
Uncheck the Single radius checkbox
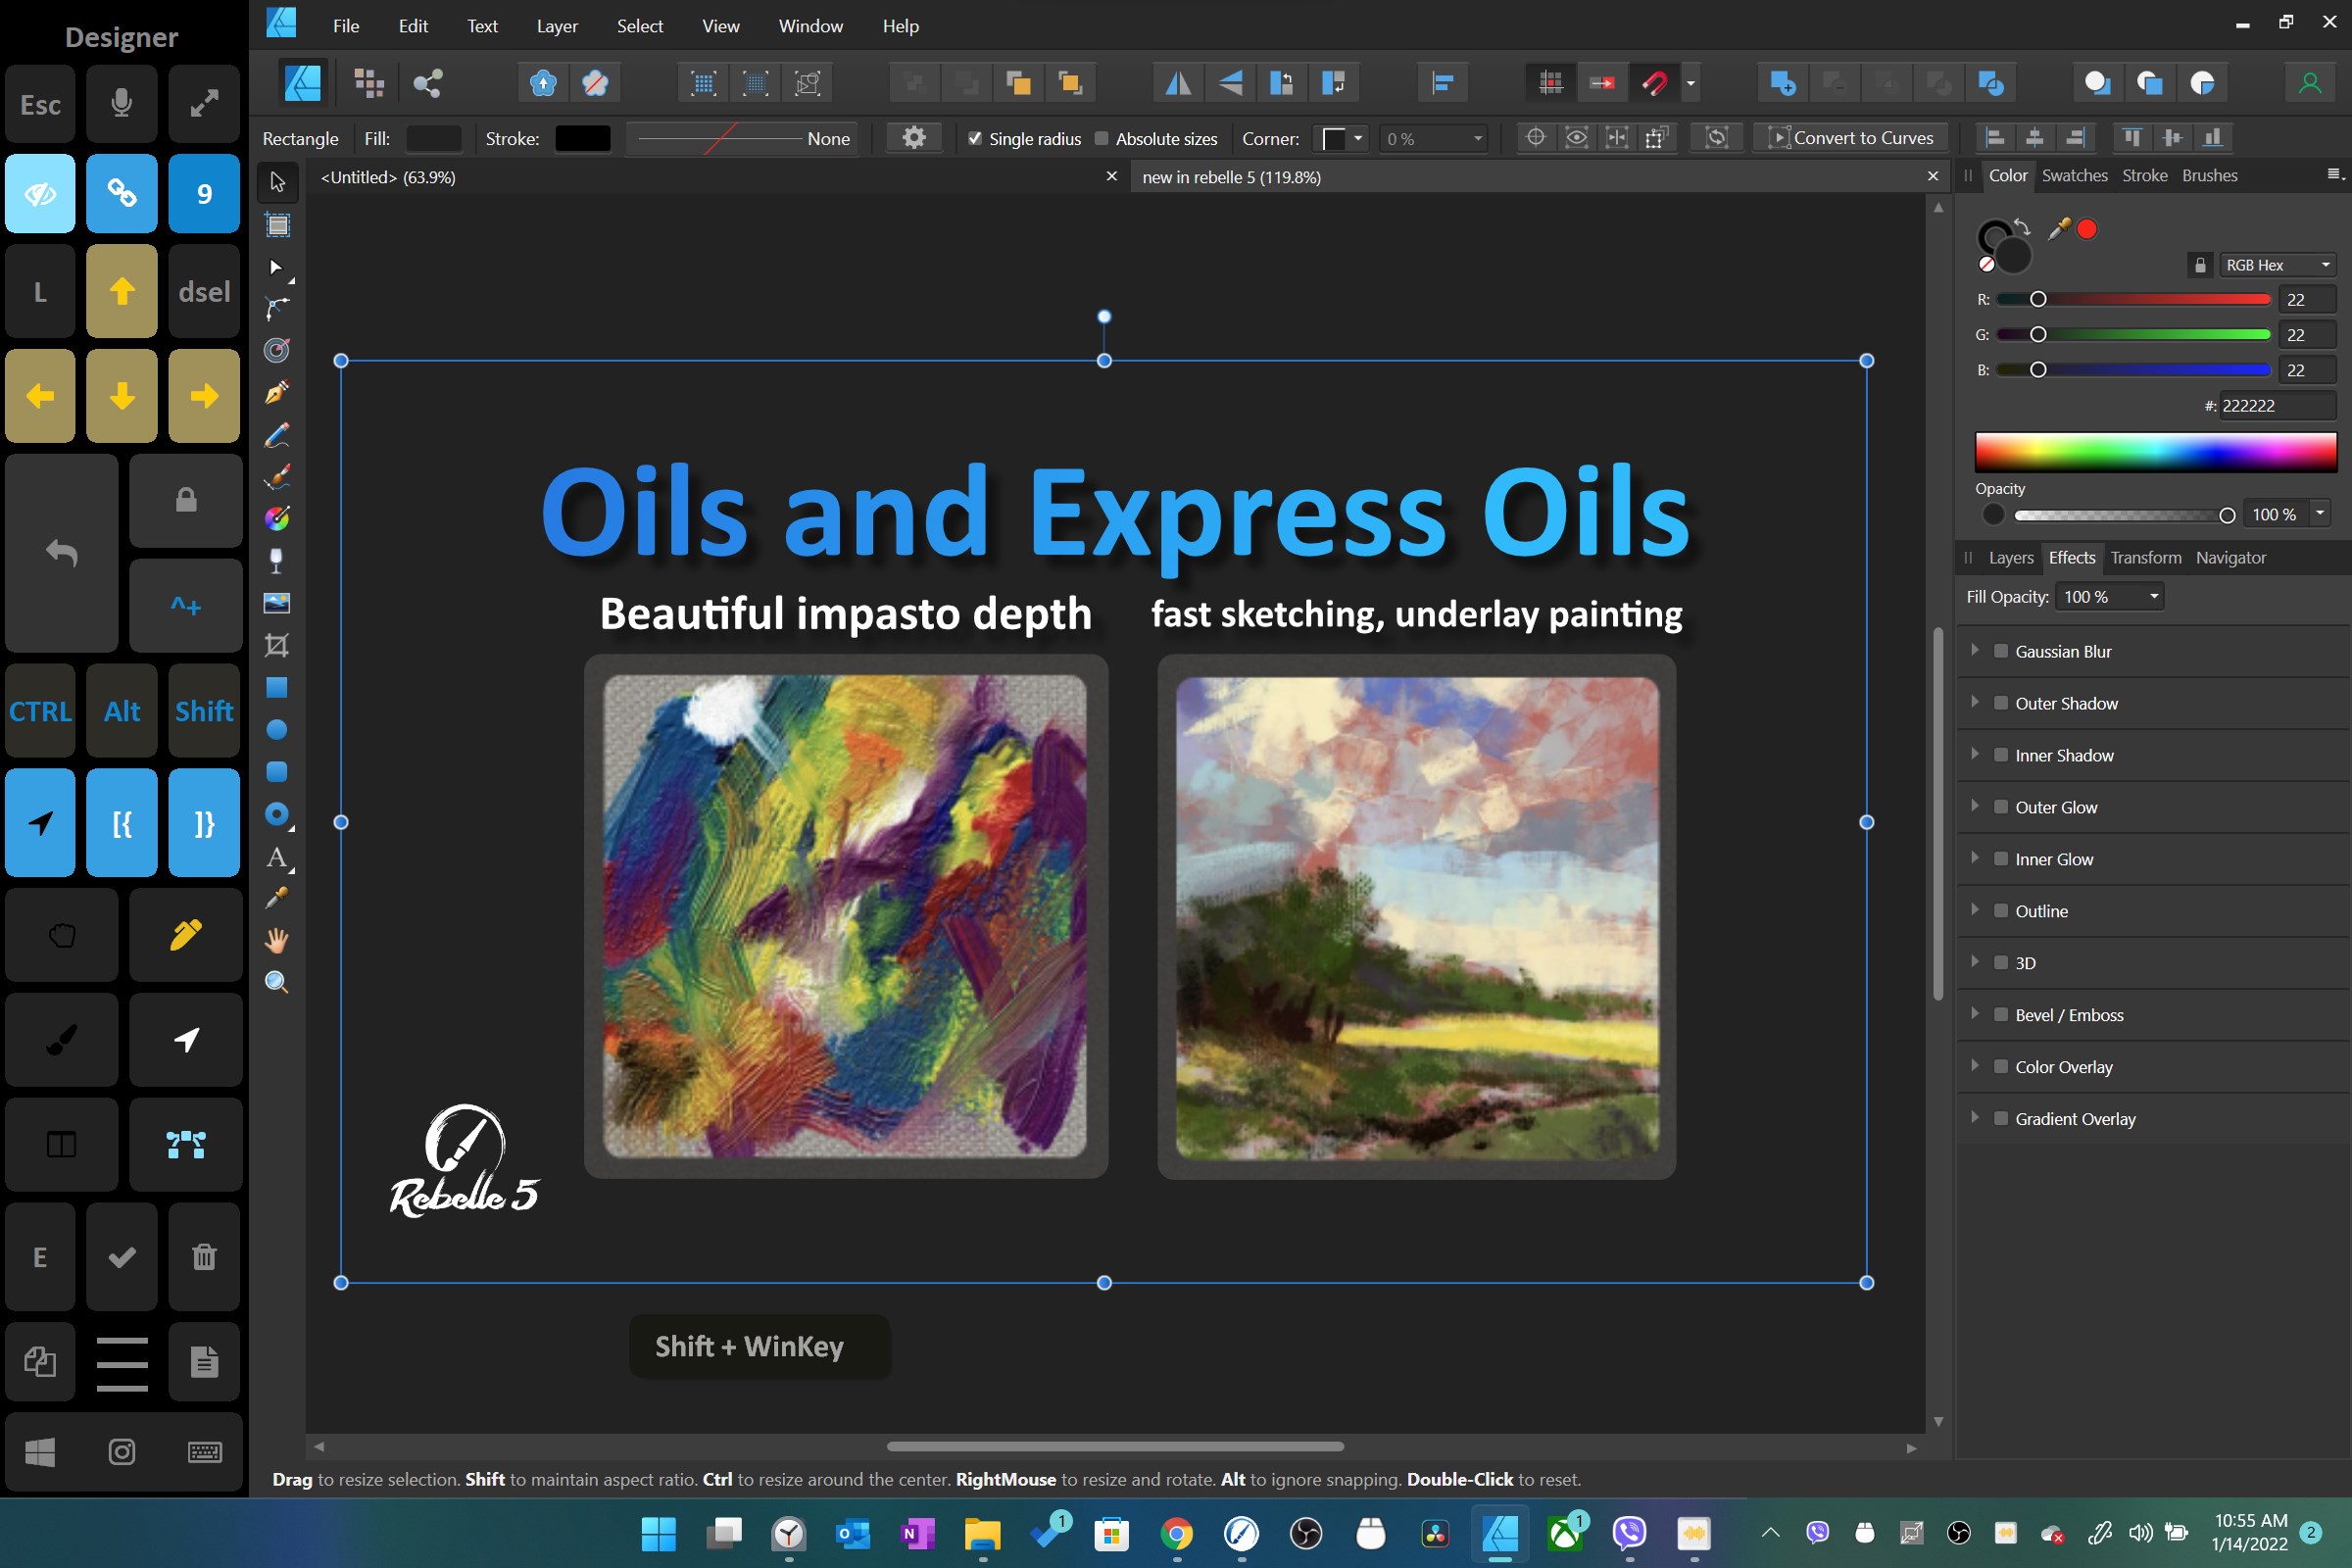click(975, 139)
